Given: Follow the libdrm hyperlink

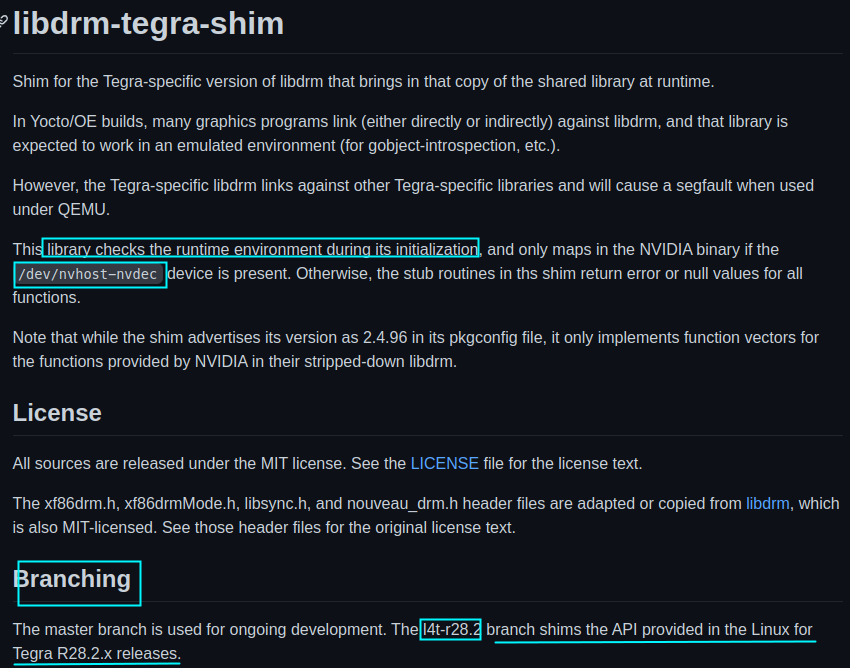Looking at the screenshot, I should pos(768,504).
